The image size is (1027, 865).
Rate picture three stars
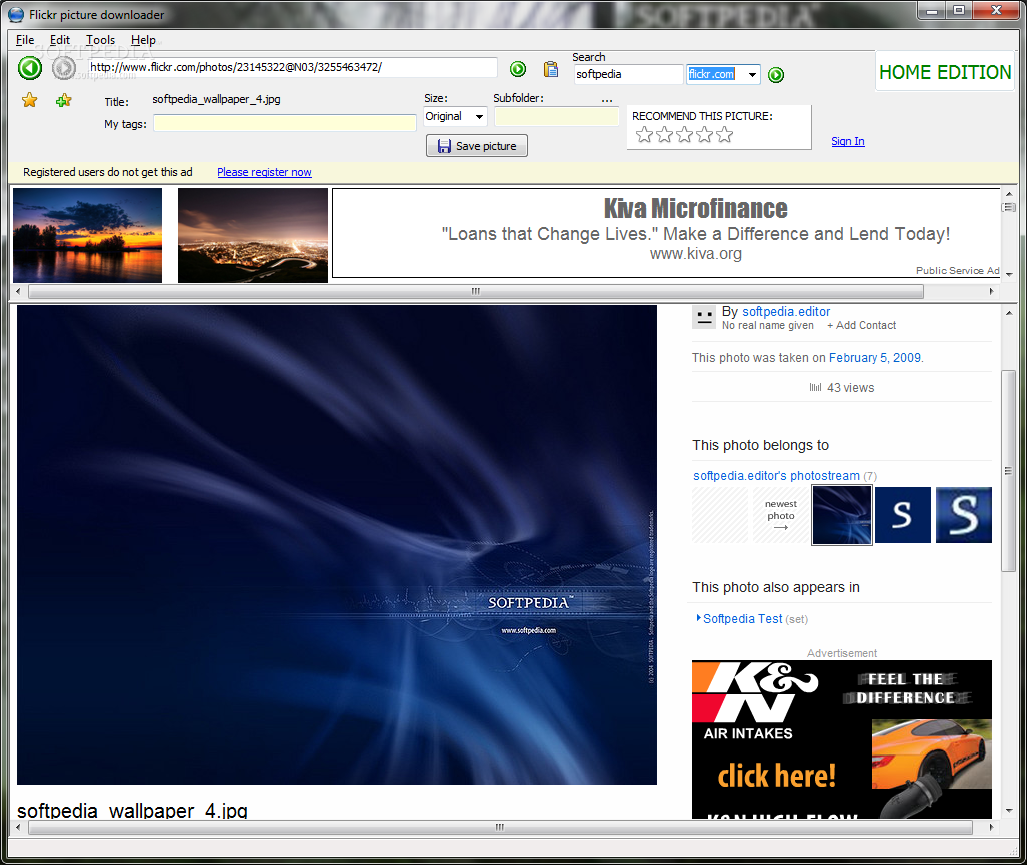point(684,135)
